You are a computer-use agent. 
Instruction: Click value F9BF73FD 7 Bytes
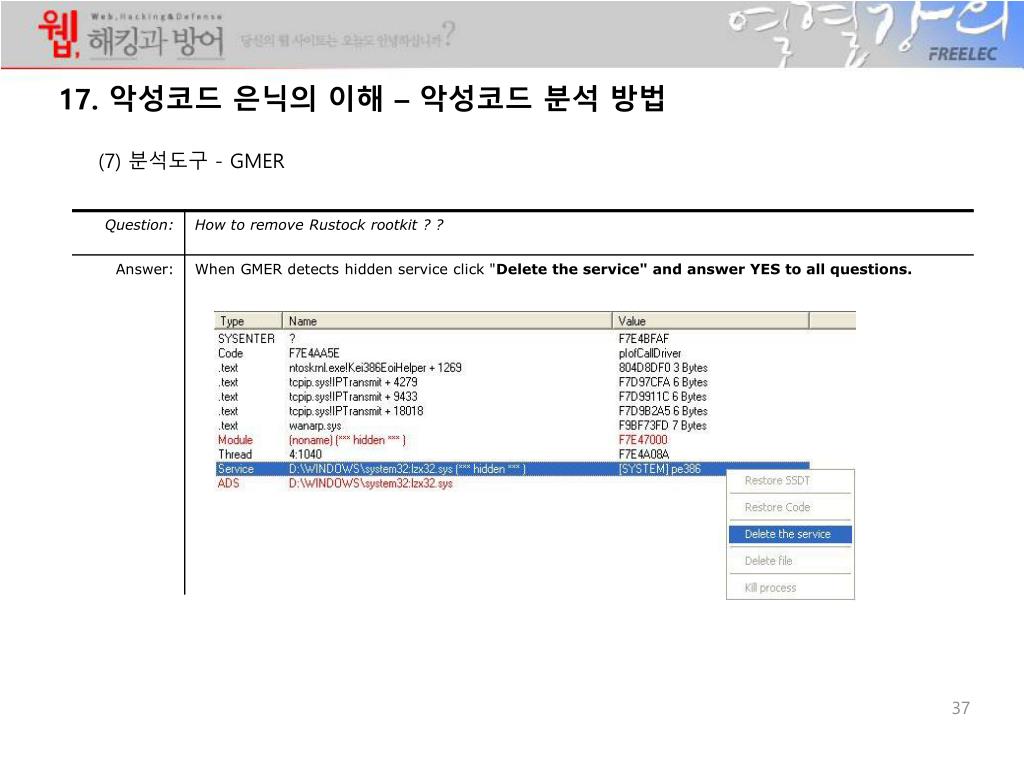(663, 425)
